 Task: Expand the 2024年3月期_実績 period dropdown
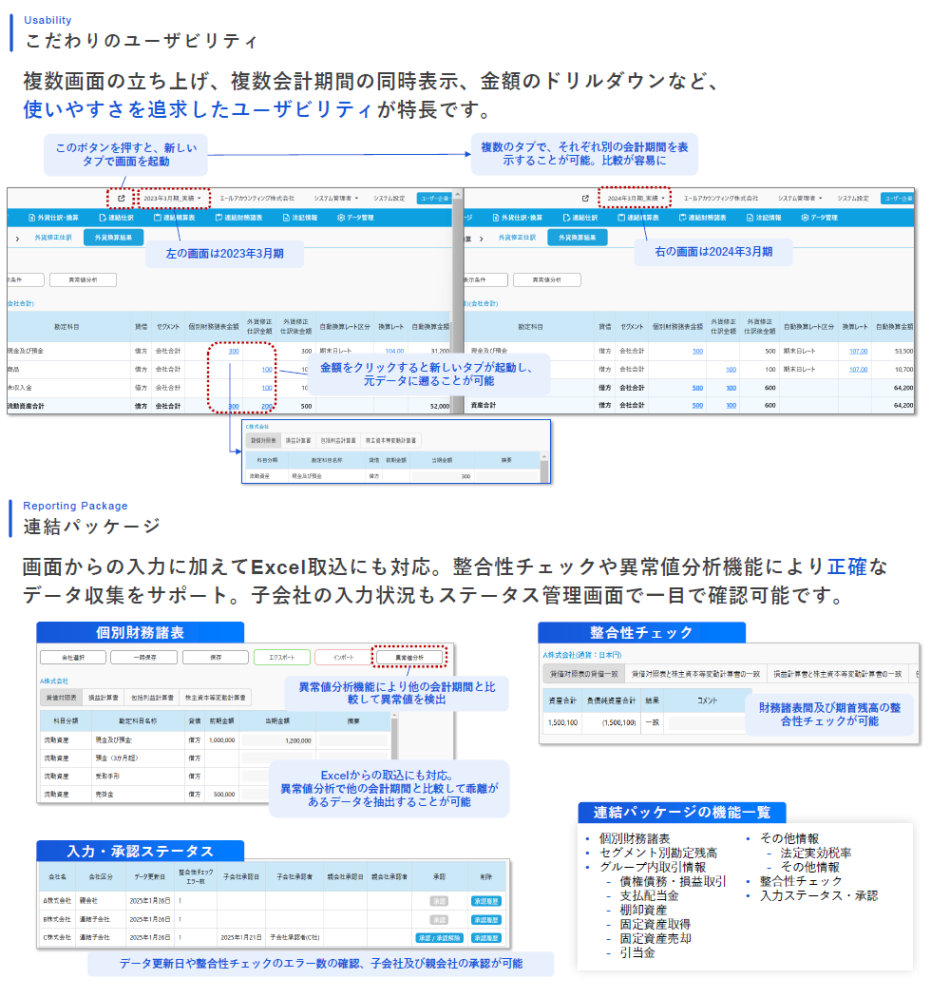[635, 198]
